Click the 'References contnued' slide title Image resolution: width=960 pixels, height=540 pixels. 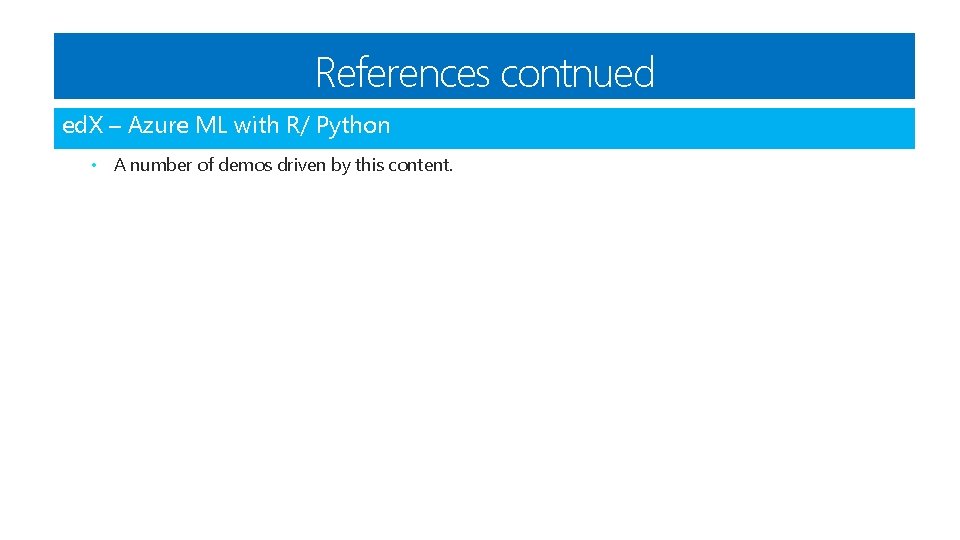click(x=485, y=72)
